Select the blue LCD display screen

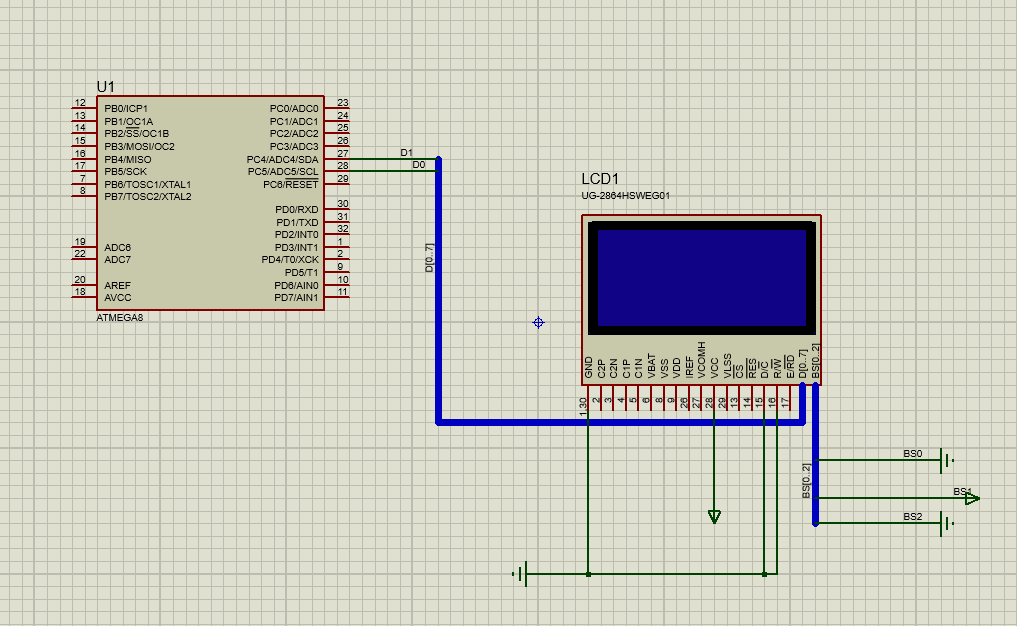tap(701, 277)
